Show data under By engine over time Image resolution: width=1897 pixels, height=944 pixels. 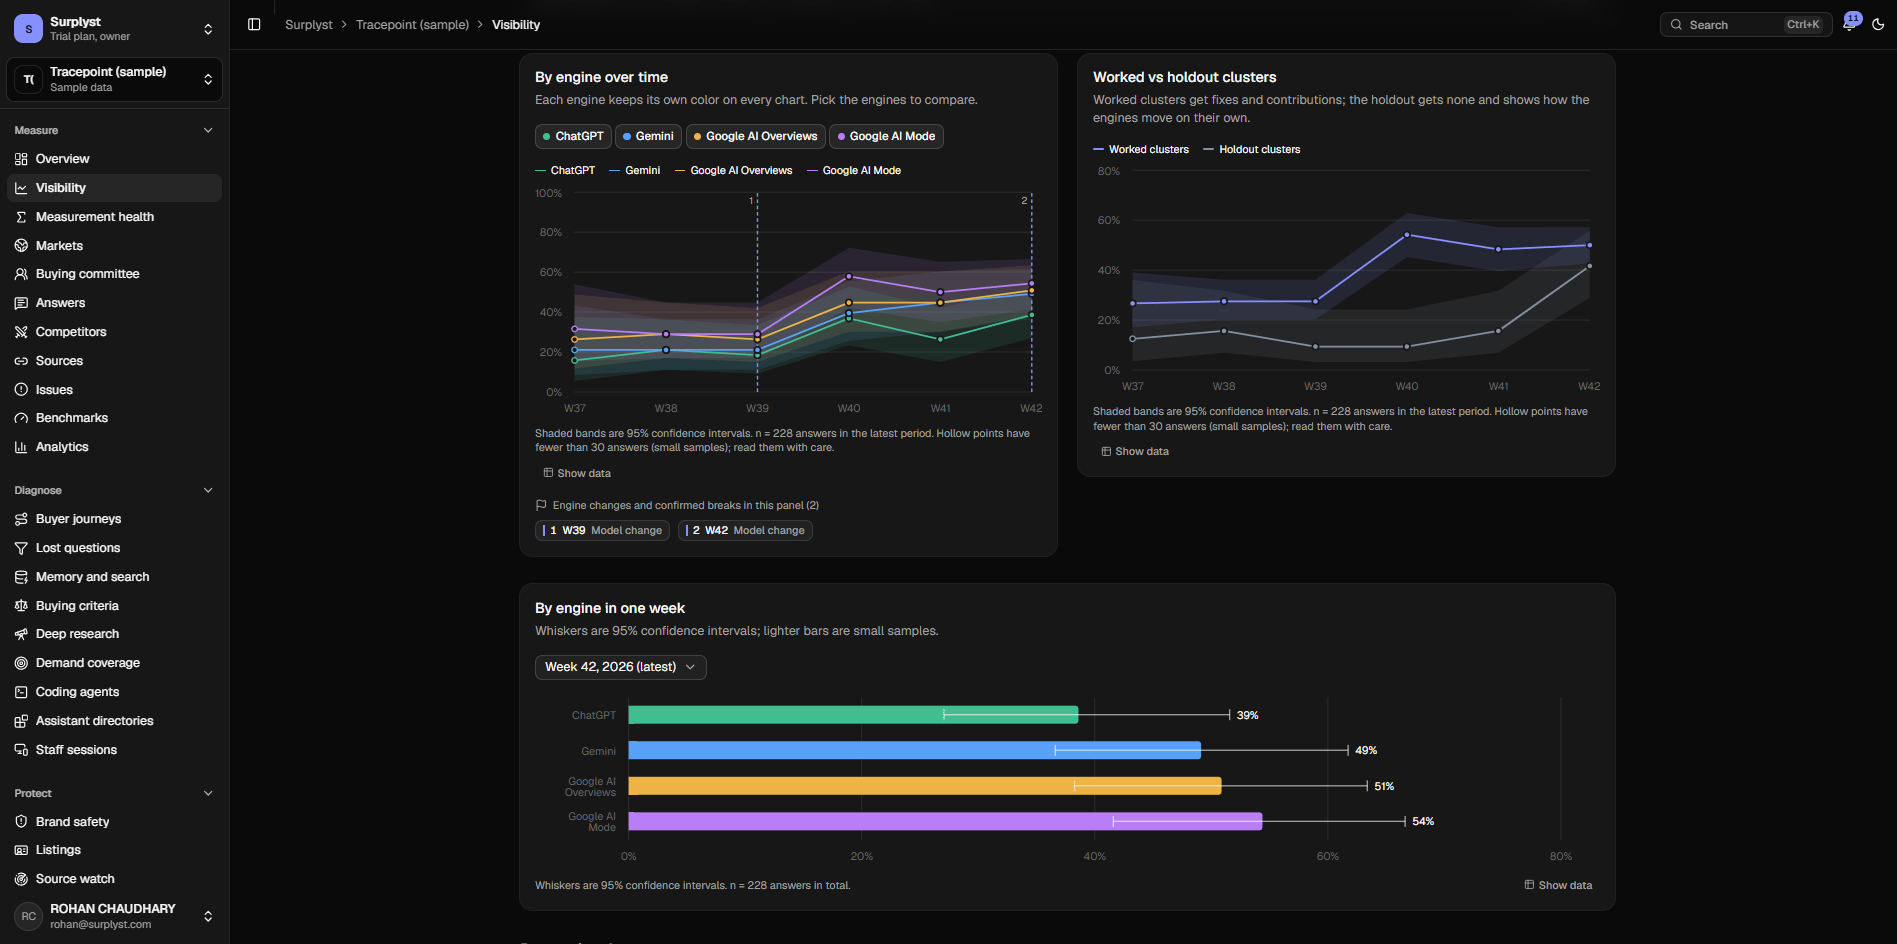click(577, 474)
